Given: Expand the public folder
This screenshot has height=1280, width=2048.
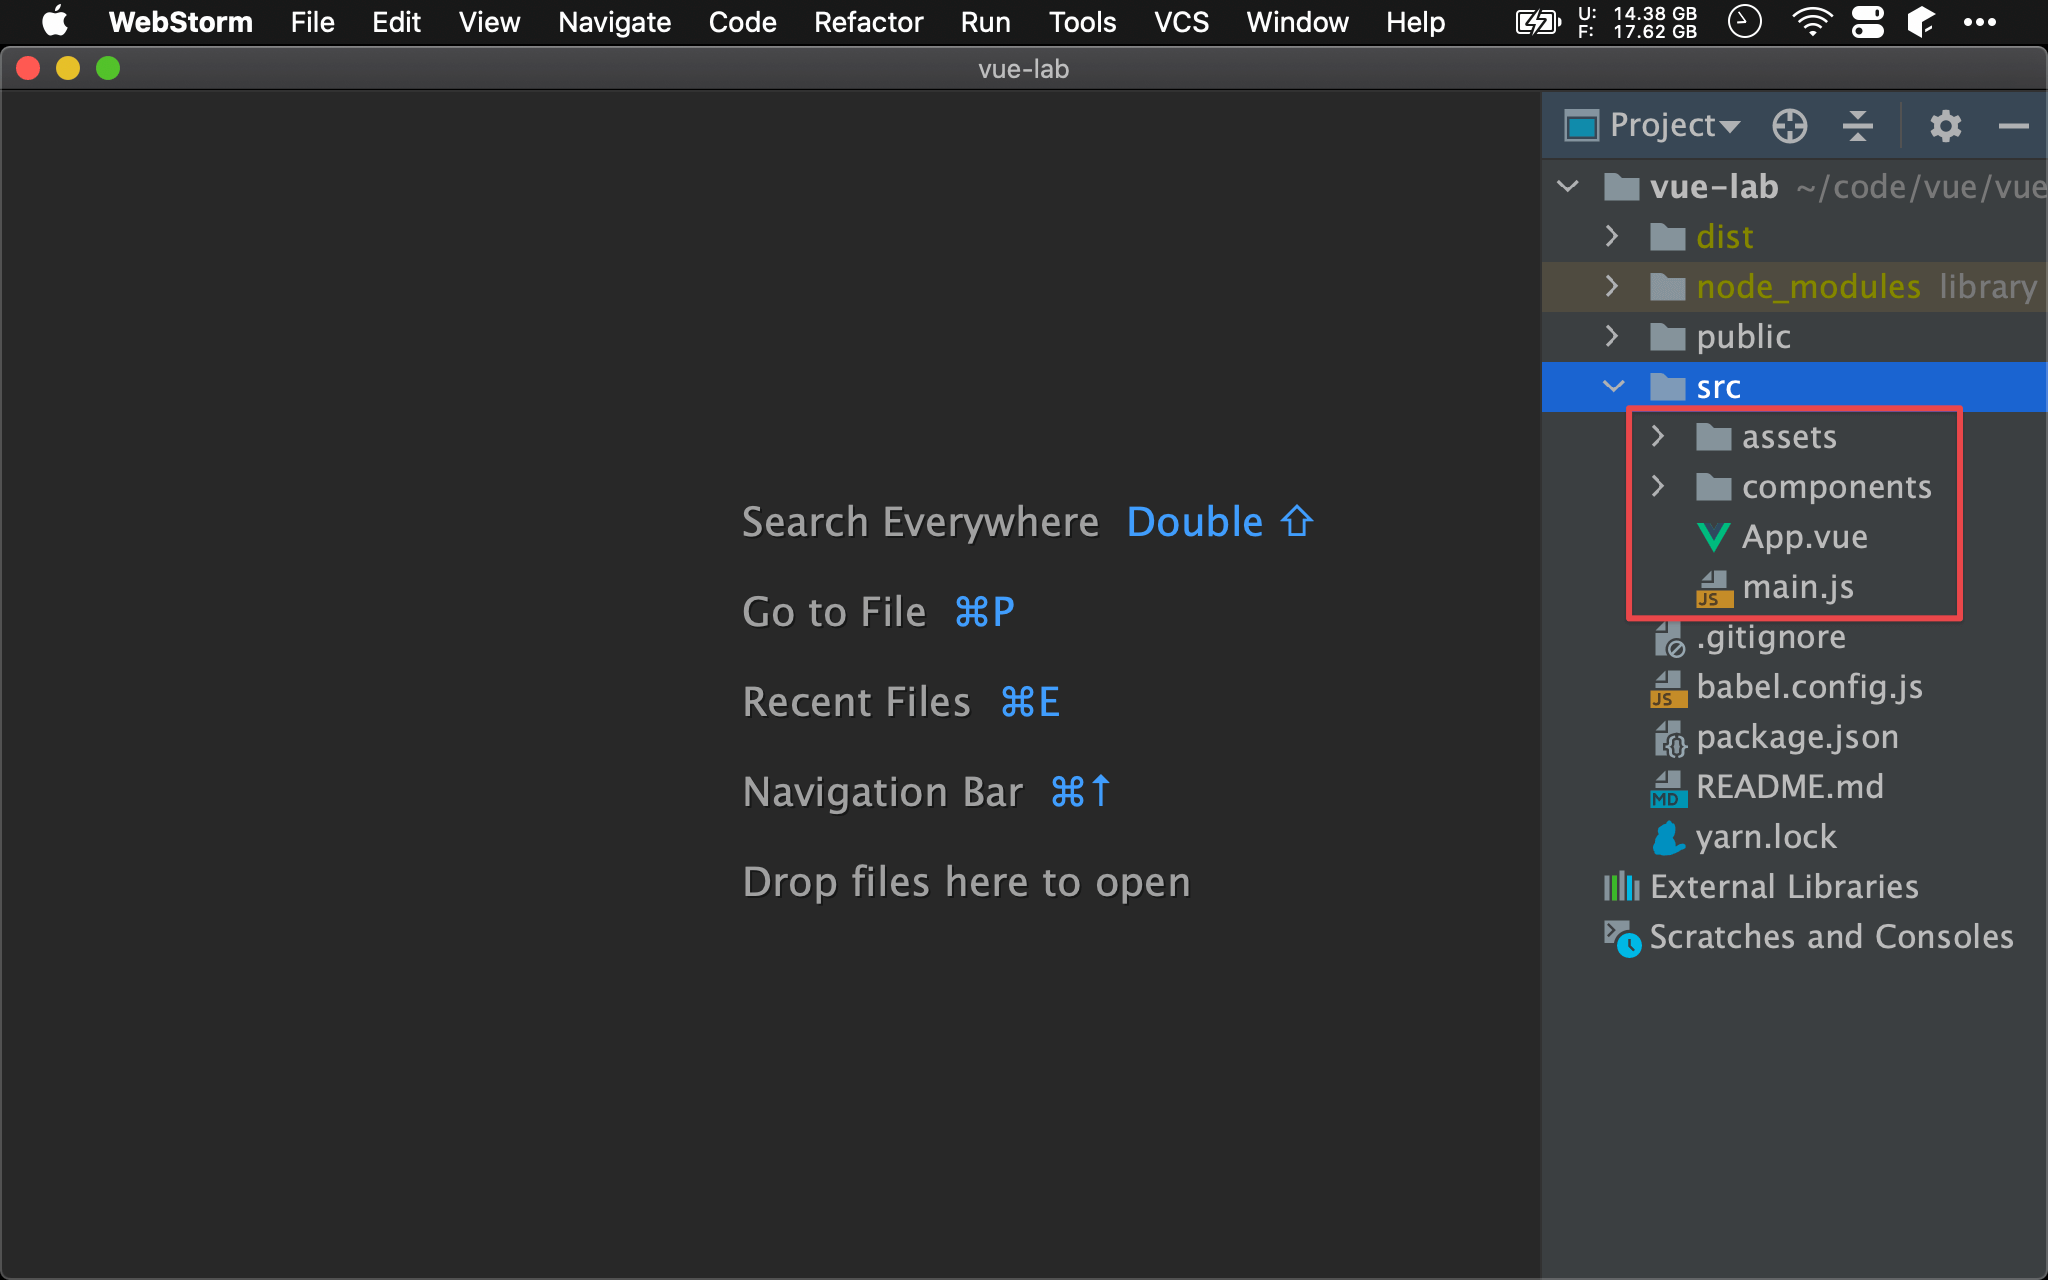Looking at the screenshot, I should tap(1611, 337).
